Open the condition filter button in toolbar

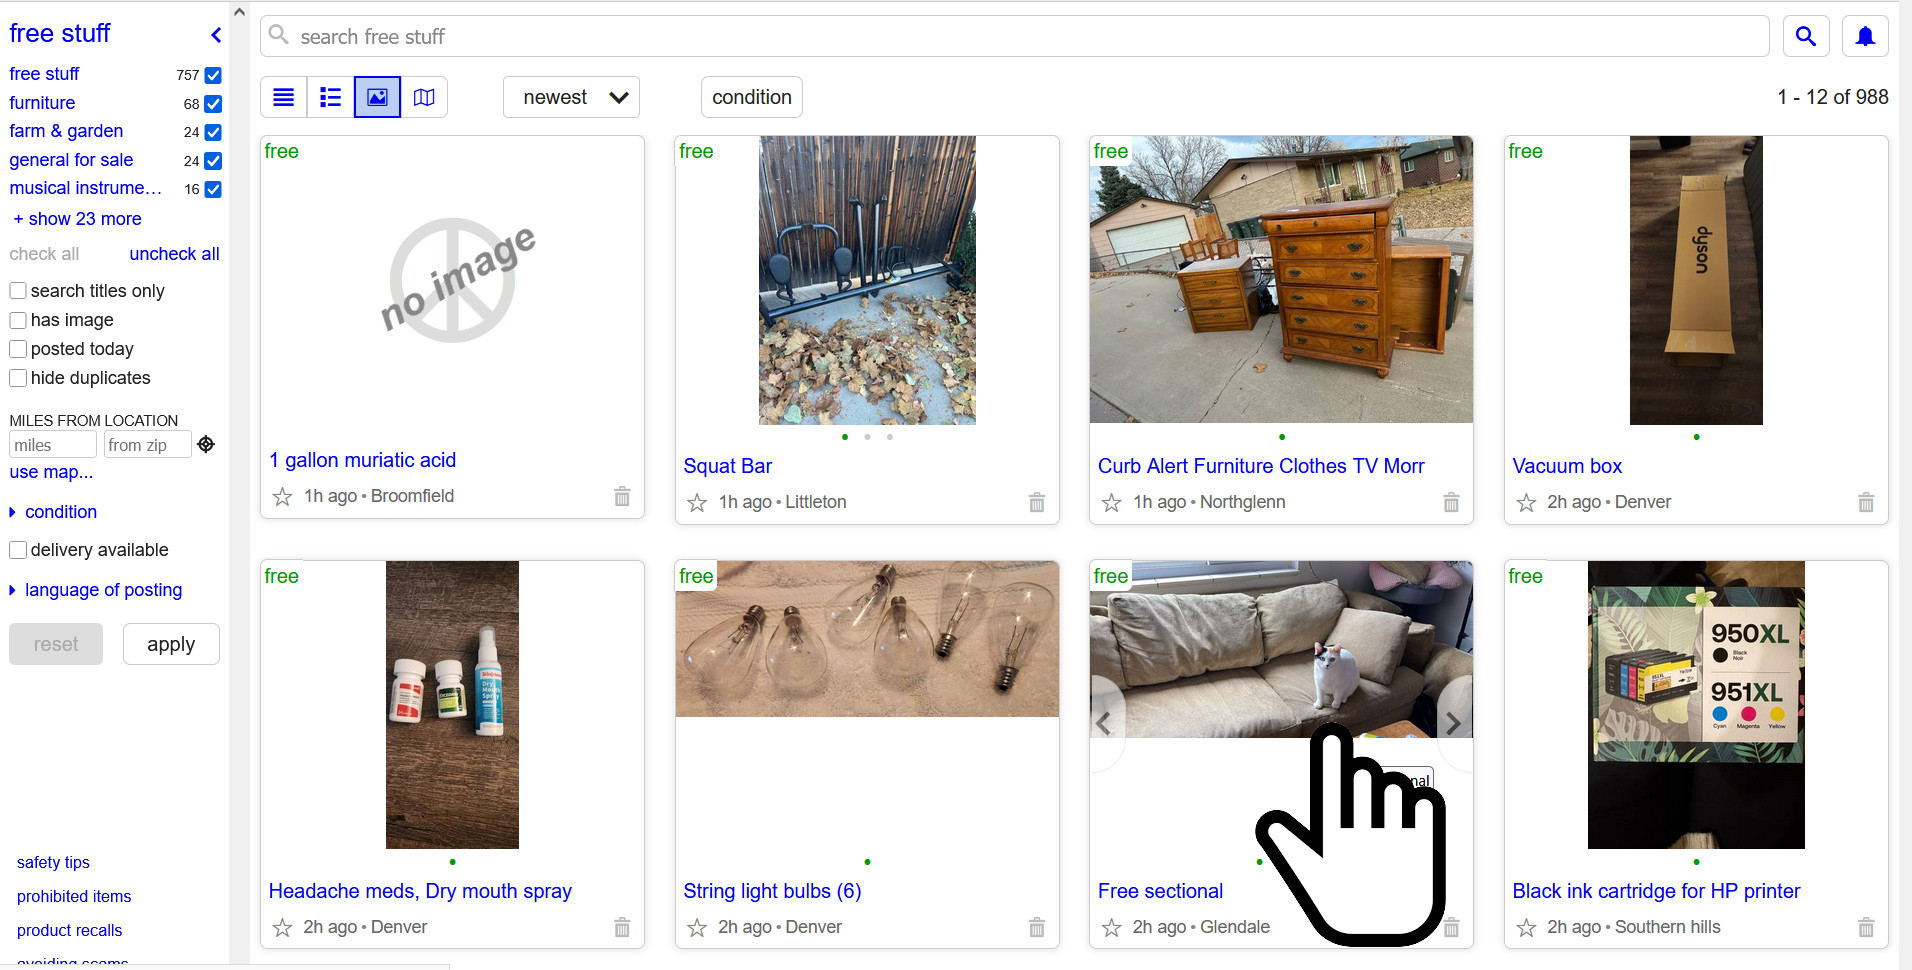click(752, 97)
